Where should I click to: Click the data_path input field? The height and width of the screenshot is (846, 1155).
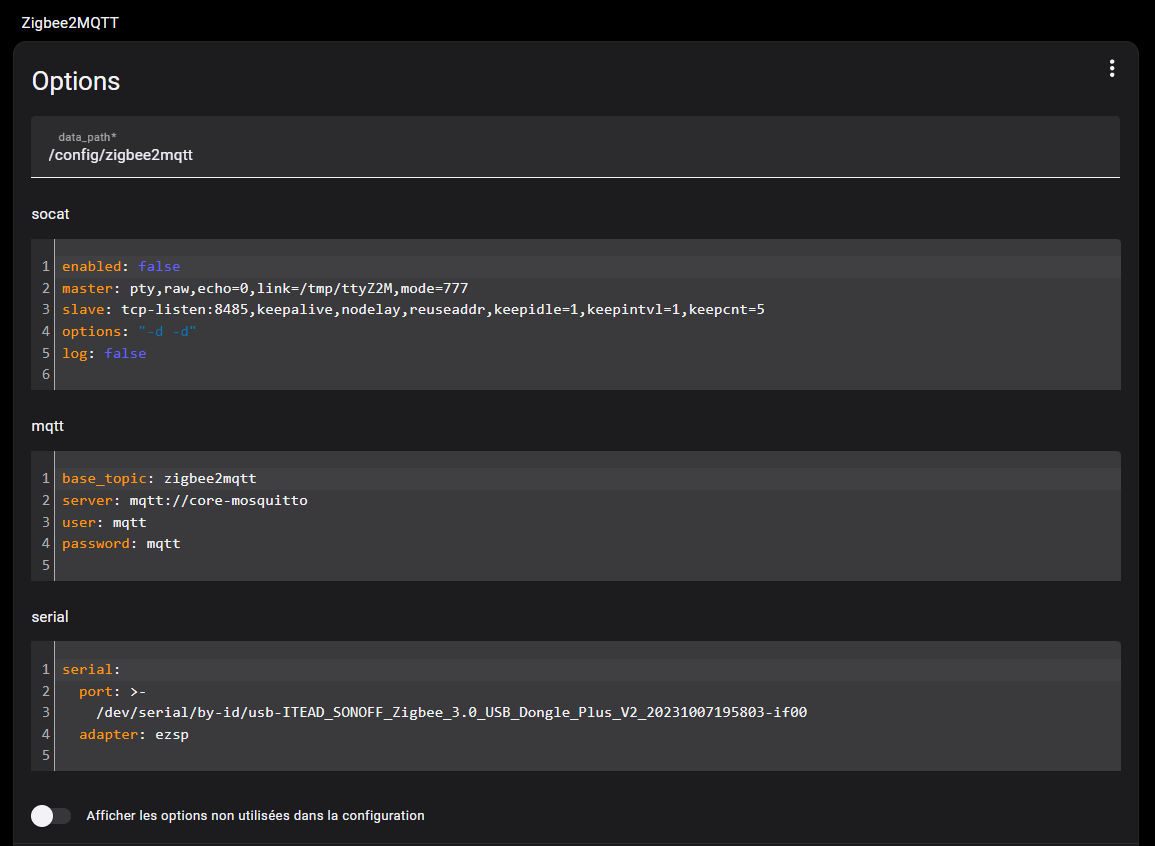(575, 147)
